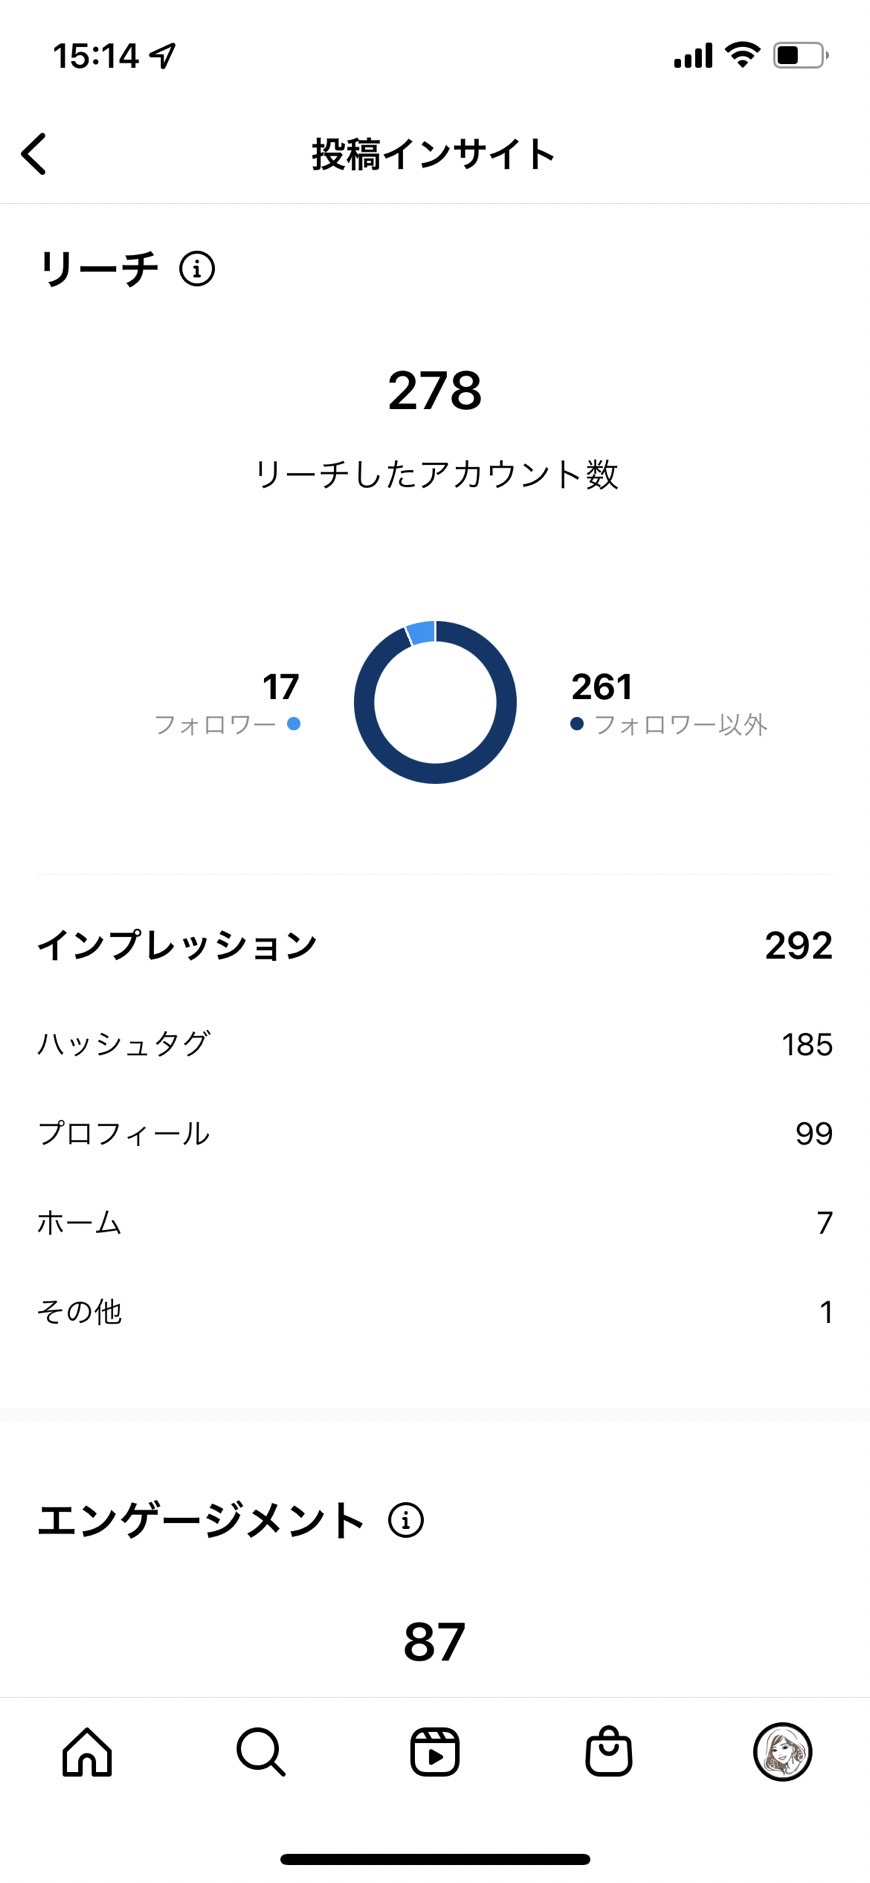Tap the reach donut chart ring
870x1883 pixels.
point(435,702)
